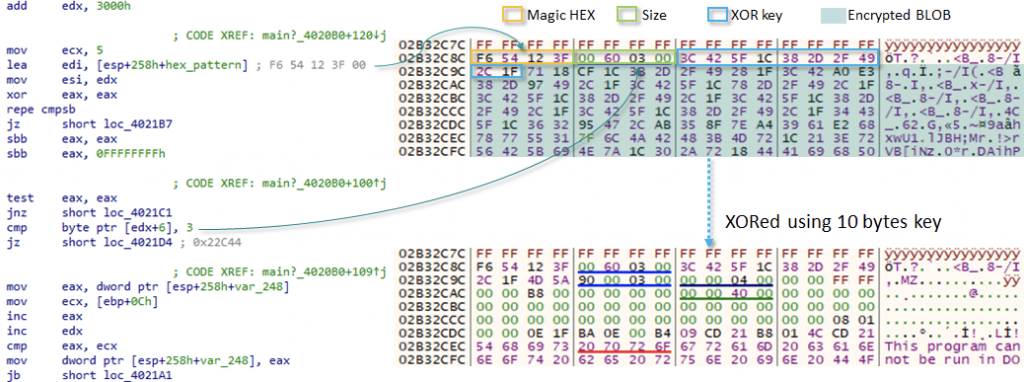Click the 'XORed using 10 bytes key' caption
The height and width of the screenshot is (382, 1024).
click(x=833, y=223)
